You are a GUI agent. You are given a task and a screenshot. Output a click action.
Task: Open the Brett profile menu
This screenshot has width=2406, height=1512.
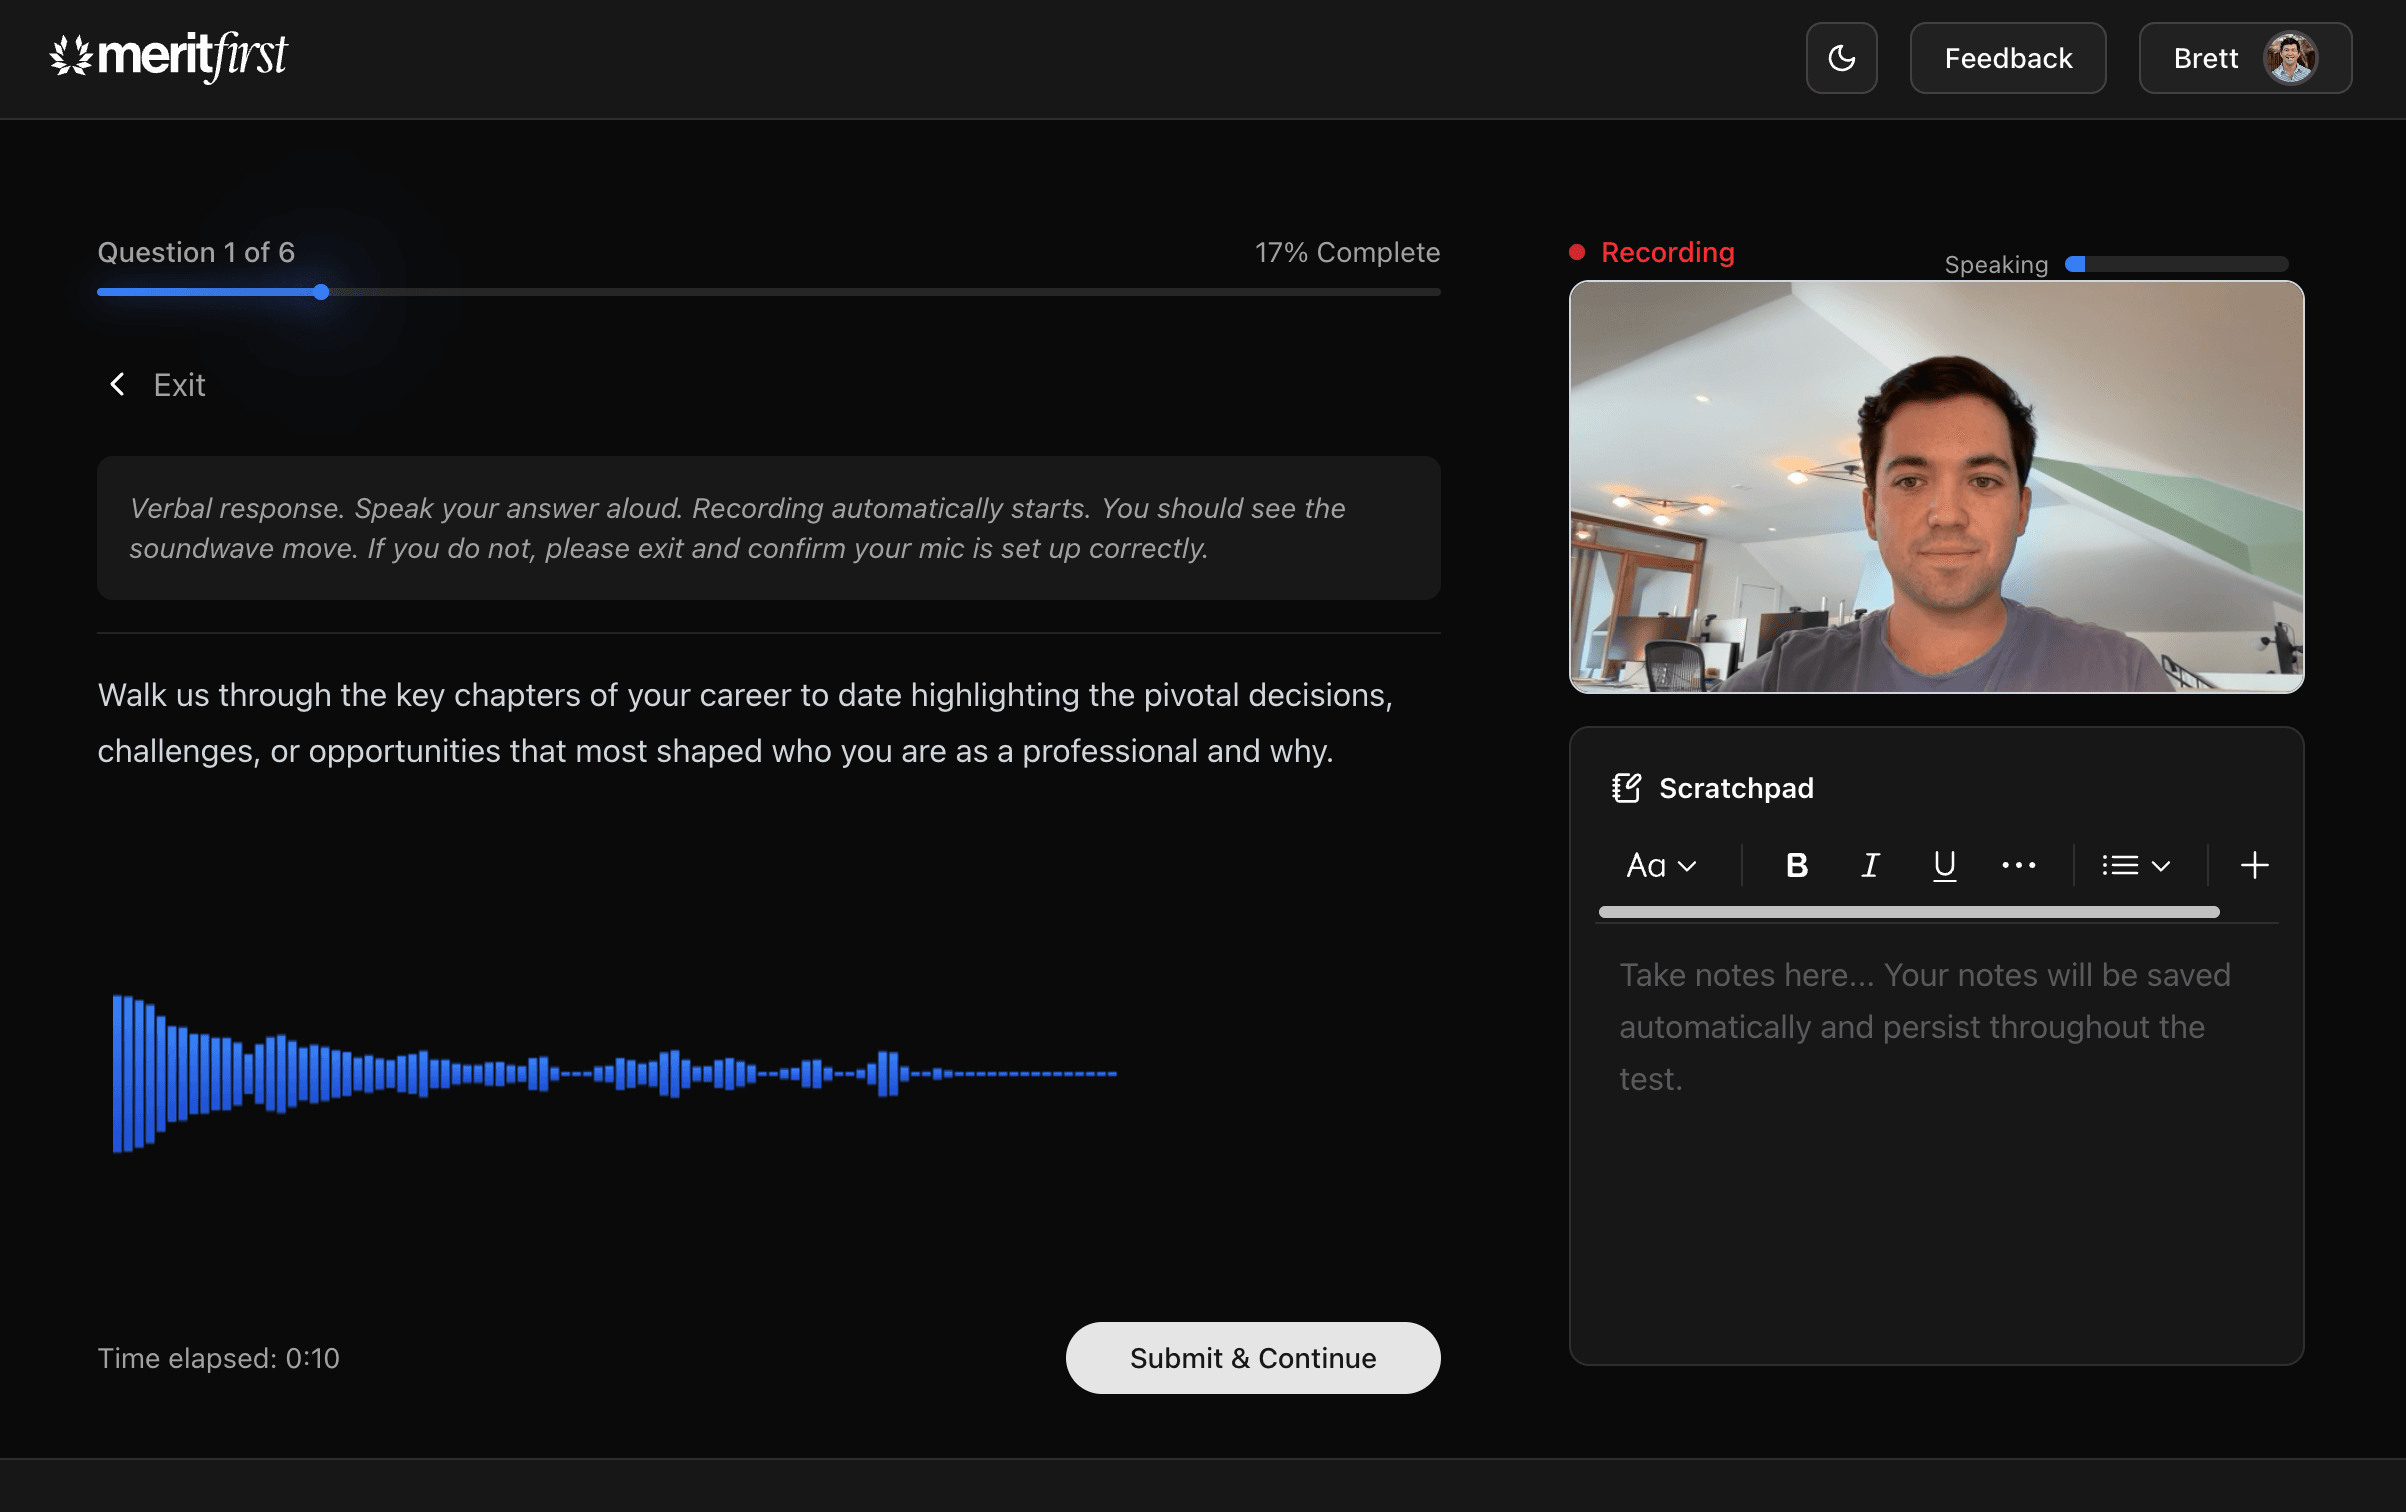[x=2244, y=58]
